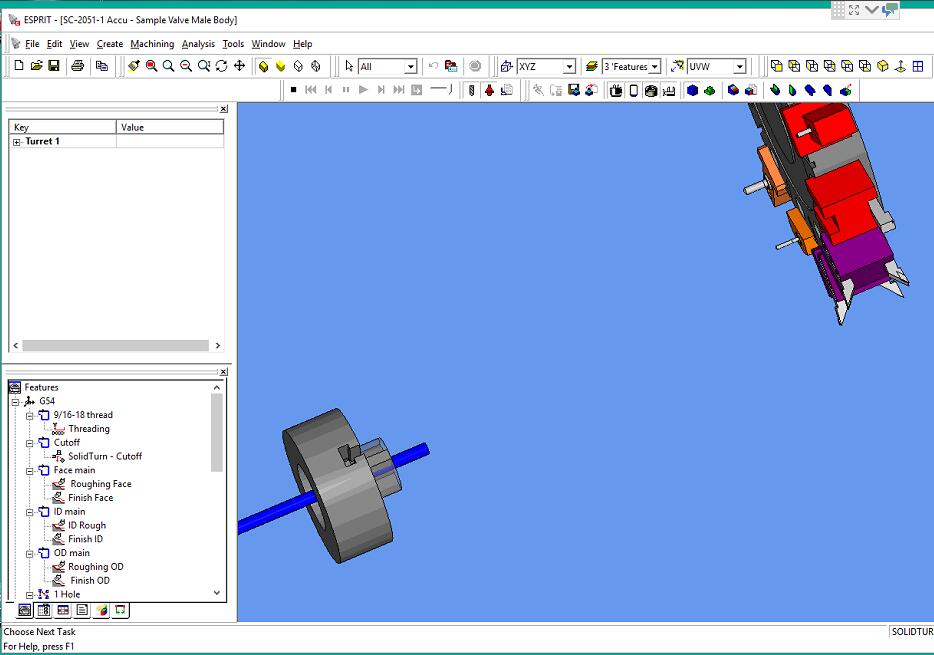Save the document with the floppy icon
934x655 pixels.
click(x=54, y=66)
